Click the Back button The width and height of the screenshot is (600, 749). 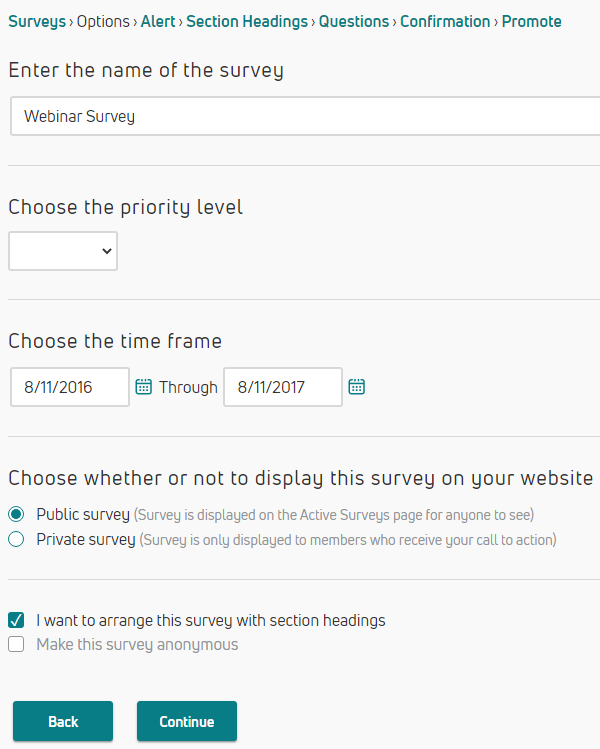click(63, 722)
